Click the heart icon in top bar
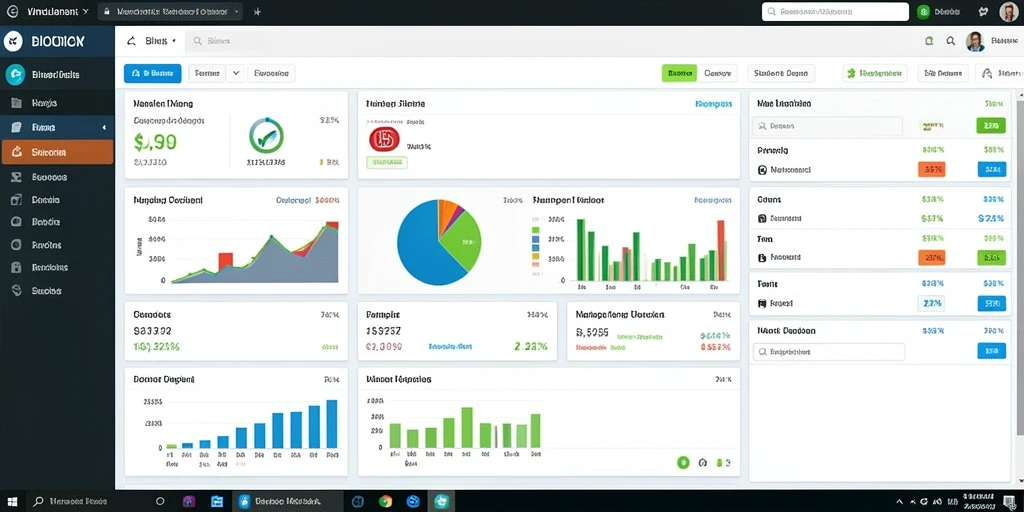This screenshot has width=1024, height=512. (984, 12)
